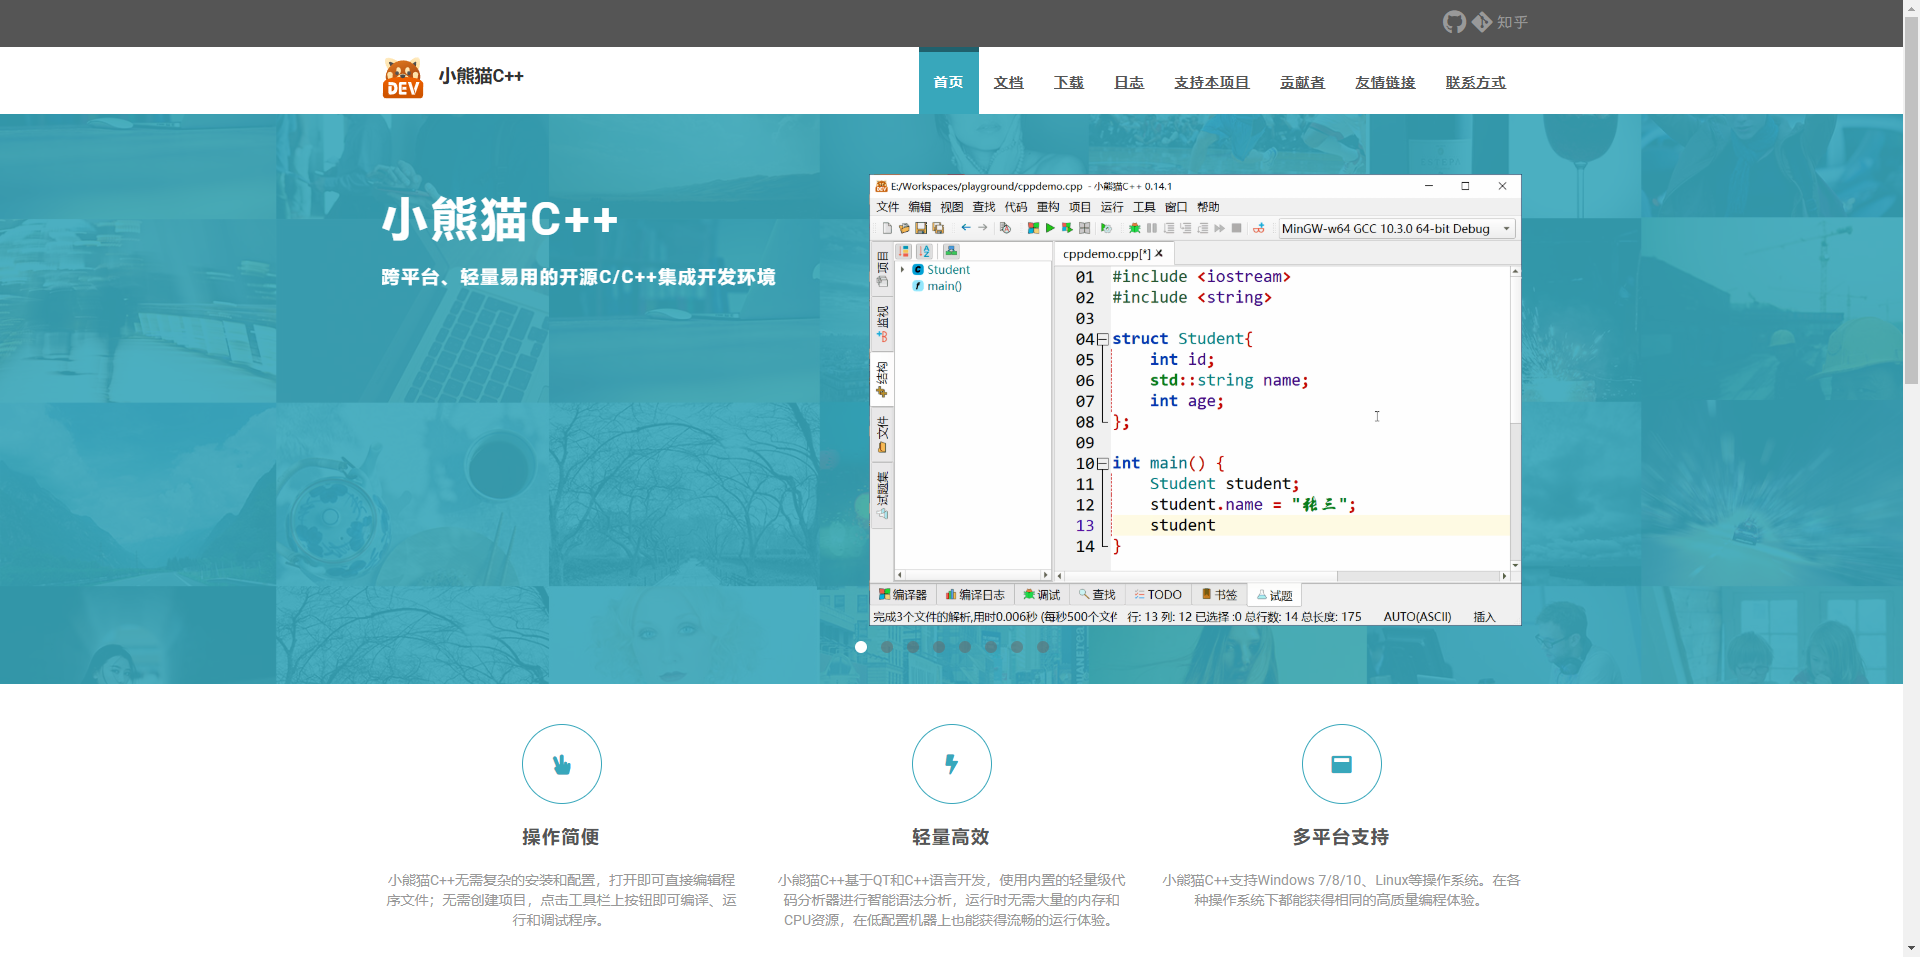The height and width of the screenshot is (957, 1920).
Task: Select the first carousel dot indicator
Action: [x=861, y=647]
